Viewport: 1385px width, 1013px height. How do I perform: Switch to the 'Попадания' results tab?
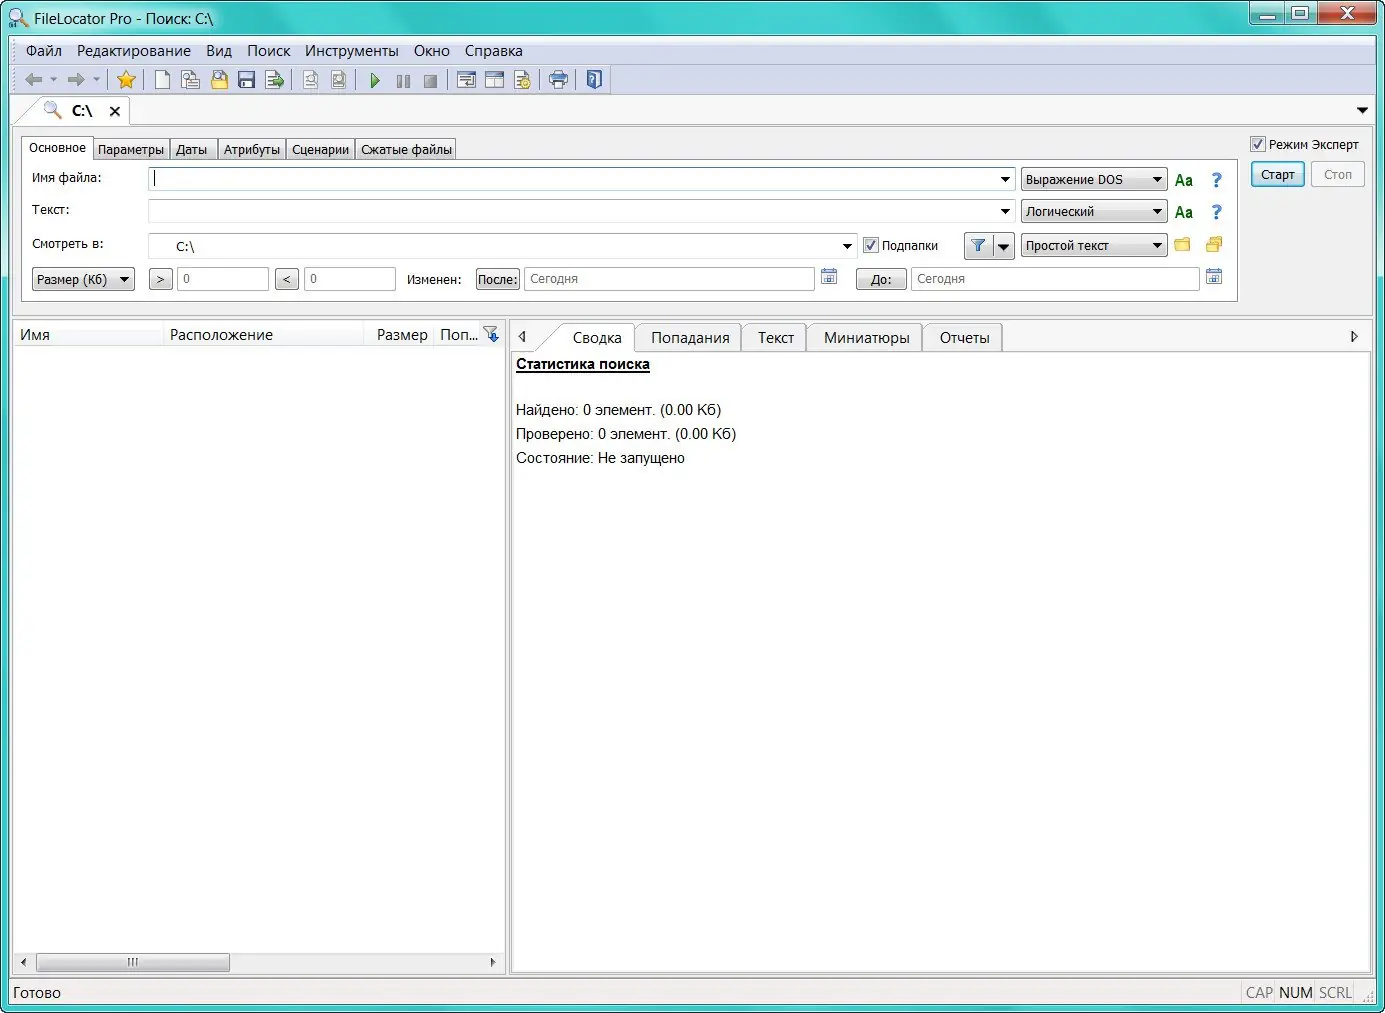coord(690,338)
